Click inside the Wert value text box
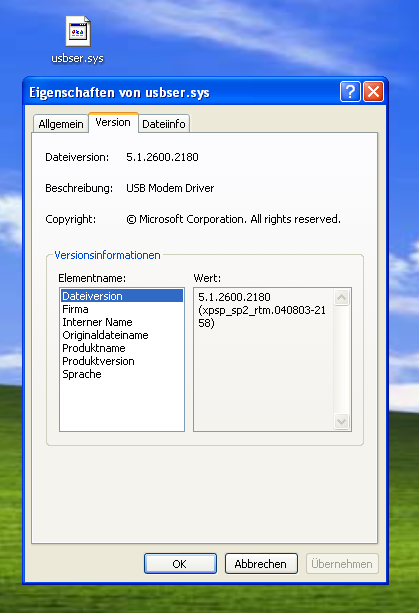This screenshot has width=419, height=613. click(264, 360)
